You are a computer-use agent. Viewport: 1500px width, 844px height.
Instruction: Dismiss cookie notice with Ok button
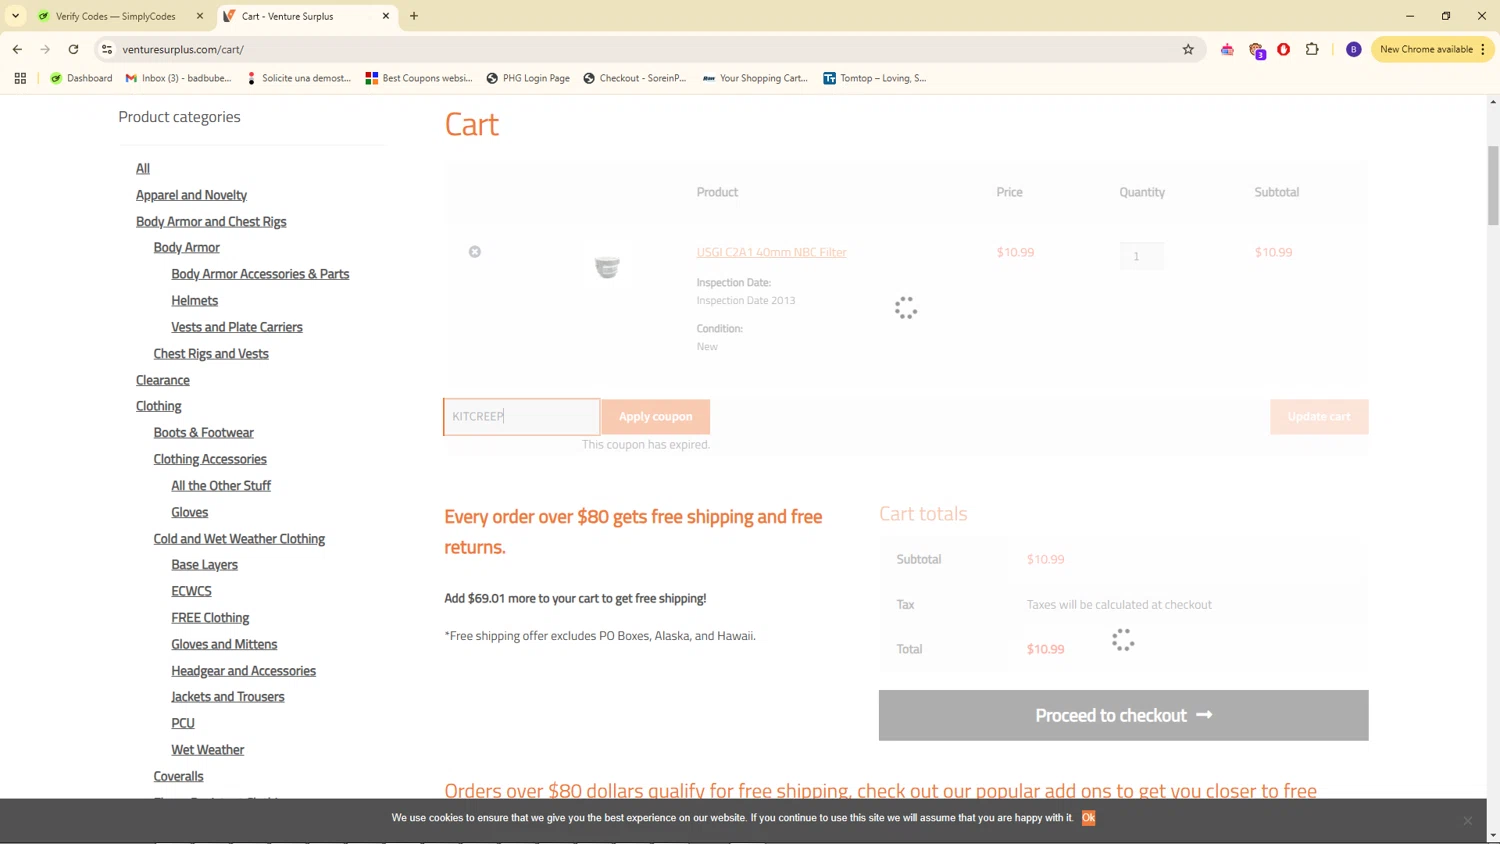(1088, 818)
